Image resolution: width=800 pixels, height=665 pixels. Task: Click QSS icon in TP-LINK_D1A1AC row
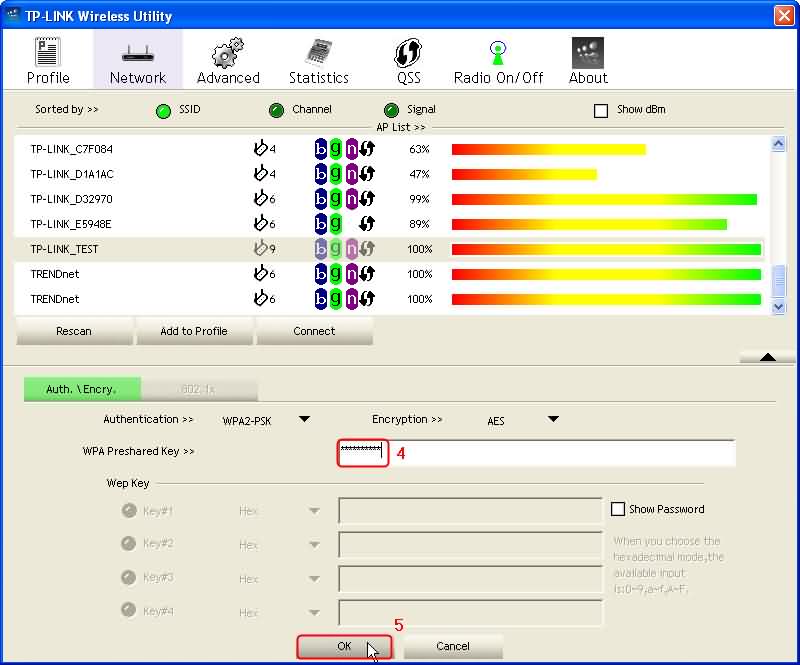[367, 174]
